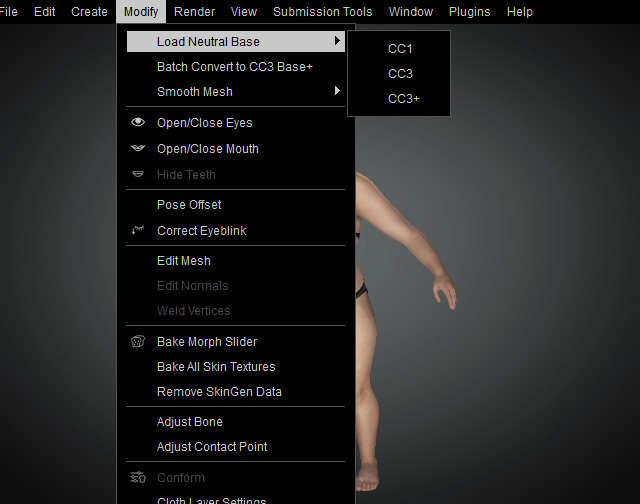
Task: Expand the Load Neutral Base submenu arrow
Action: pos(338,42)
